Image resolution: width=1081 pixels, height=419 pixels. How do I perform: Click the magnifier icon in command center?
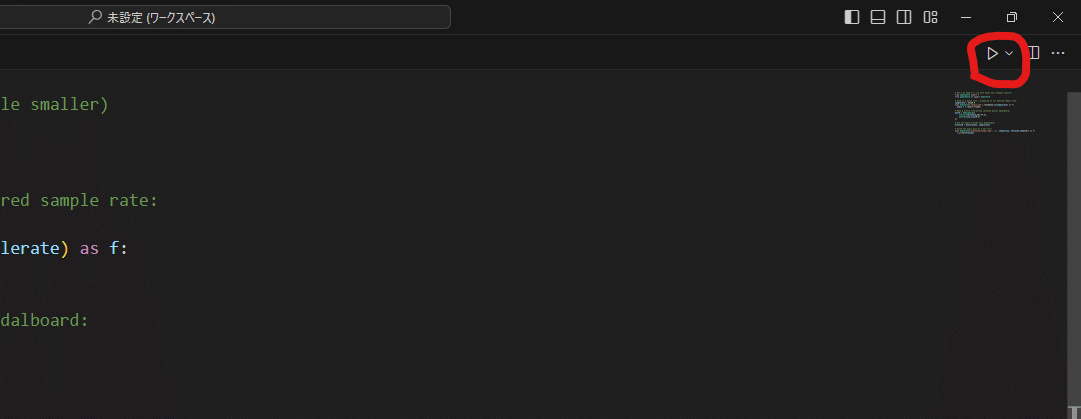95,17
